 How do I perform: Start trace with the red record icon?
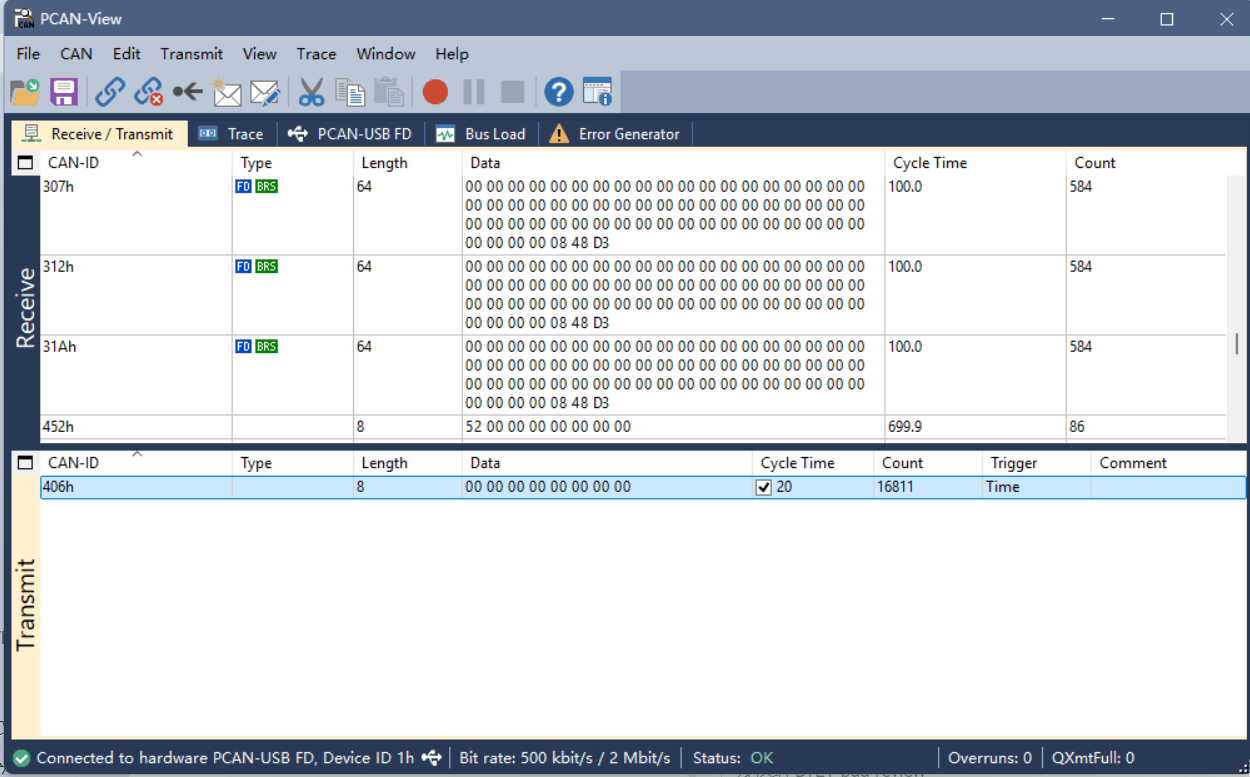(435, 93)
